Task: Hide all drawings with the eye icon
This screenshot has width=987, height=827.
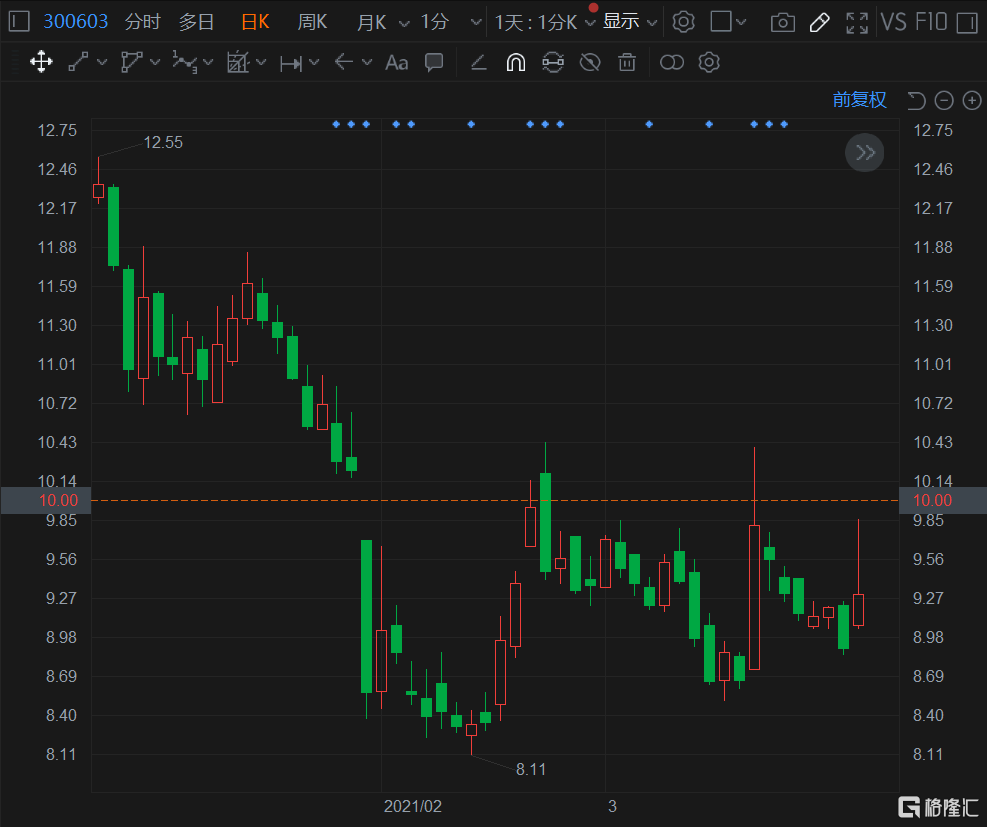Action: (590, 62)
